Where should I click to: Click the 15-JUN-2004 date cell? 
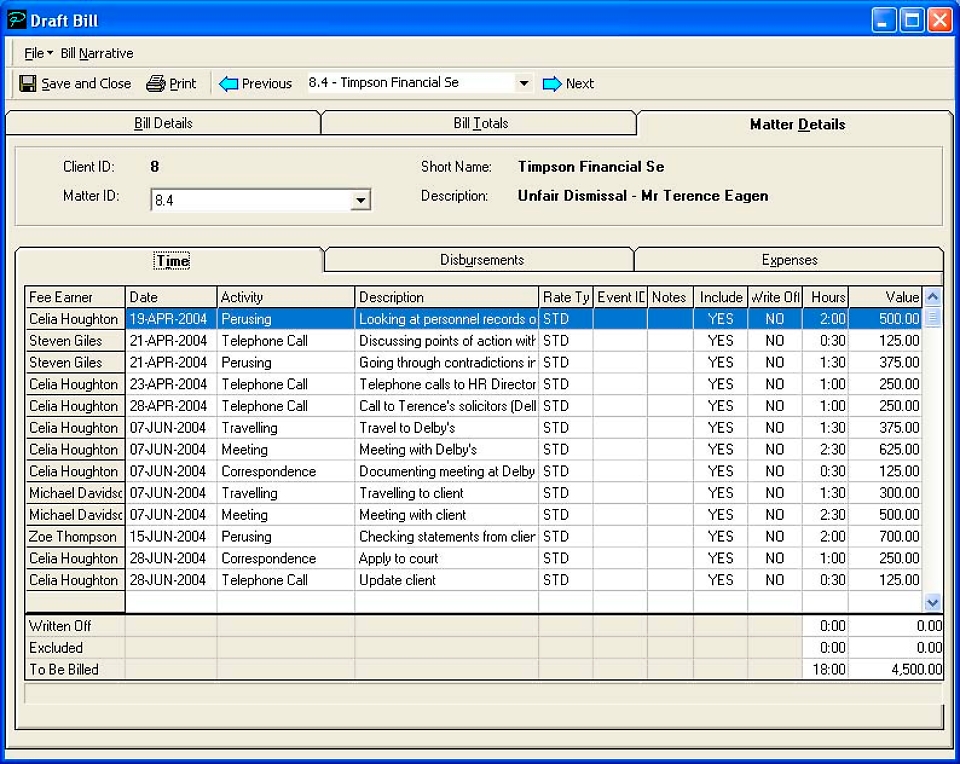coord(171,536)
